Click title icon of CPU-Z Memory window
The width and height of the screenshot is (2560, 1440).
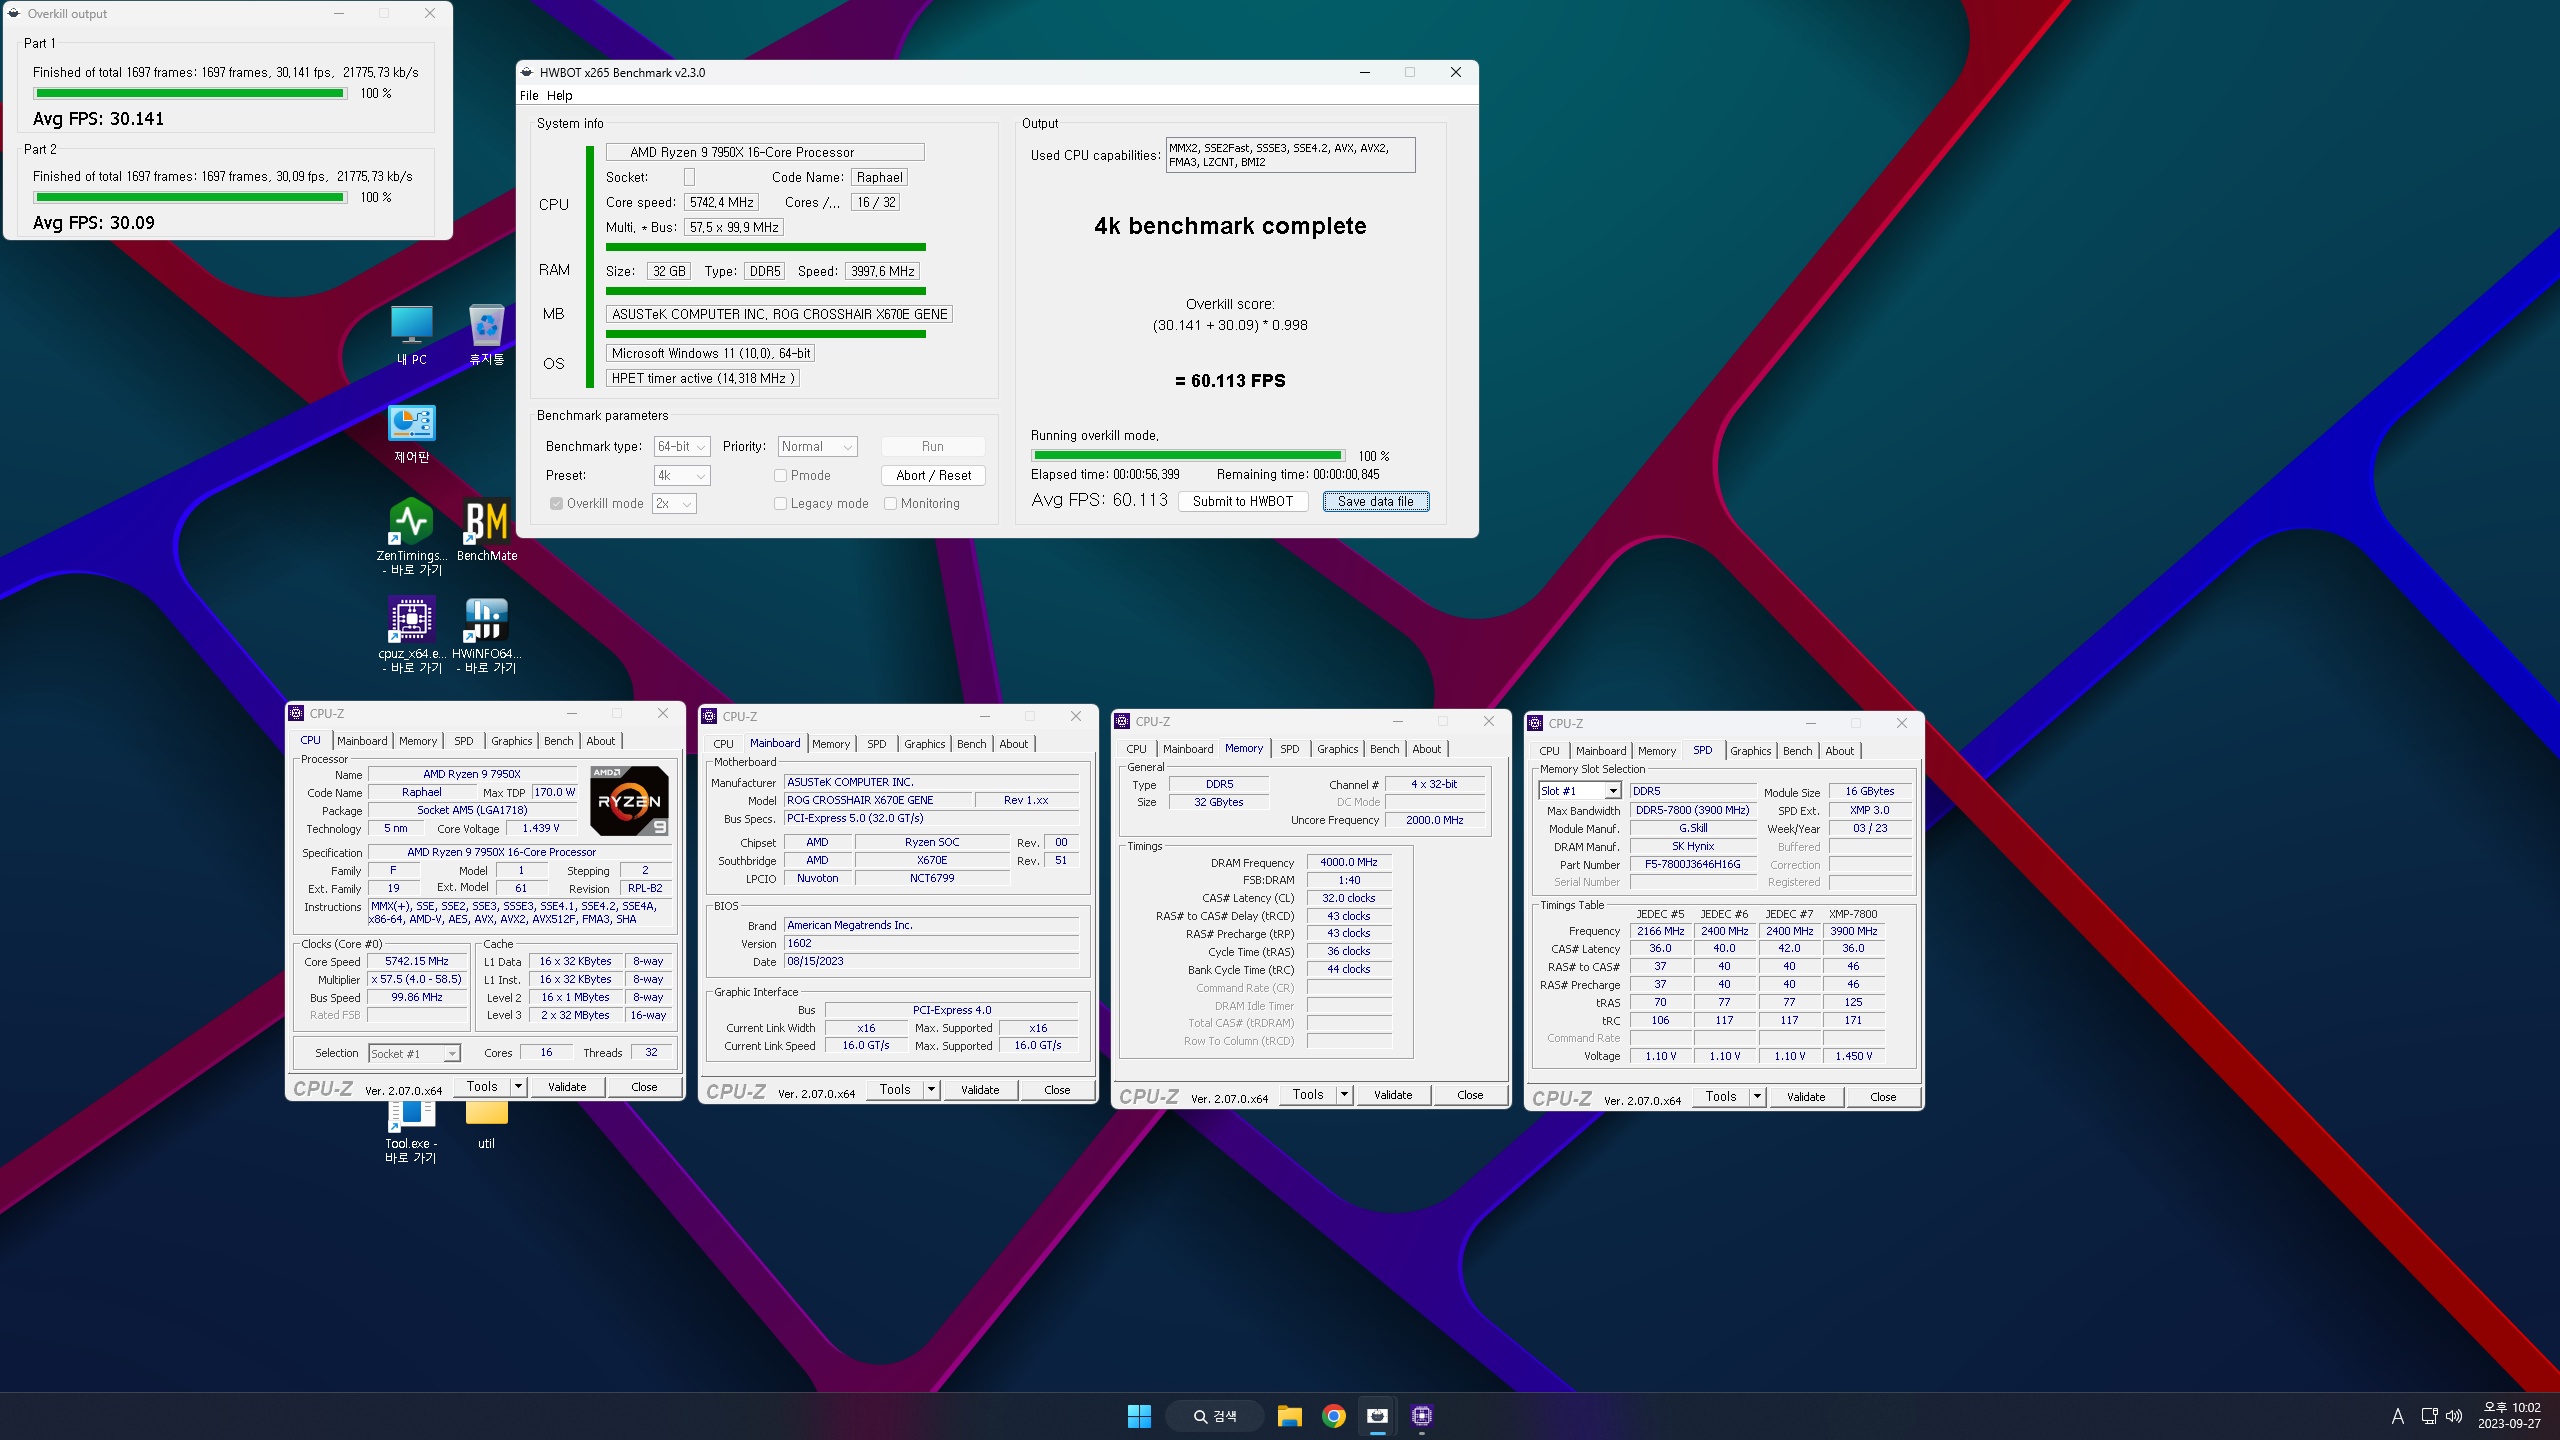[1122, 721]
